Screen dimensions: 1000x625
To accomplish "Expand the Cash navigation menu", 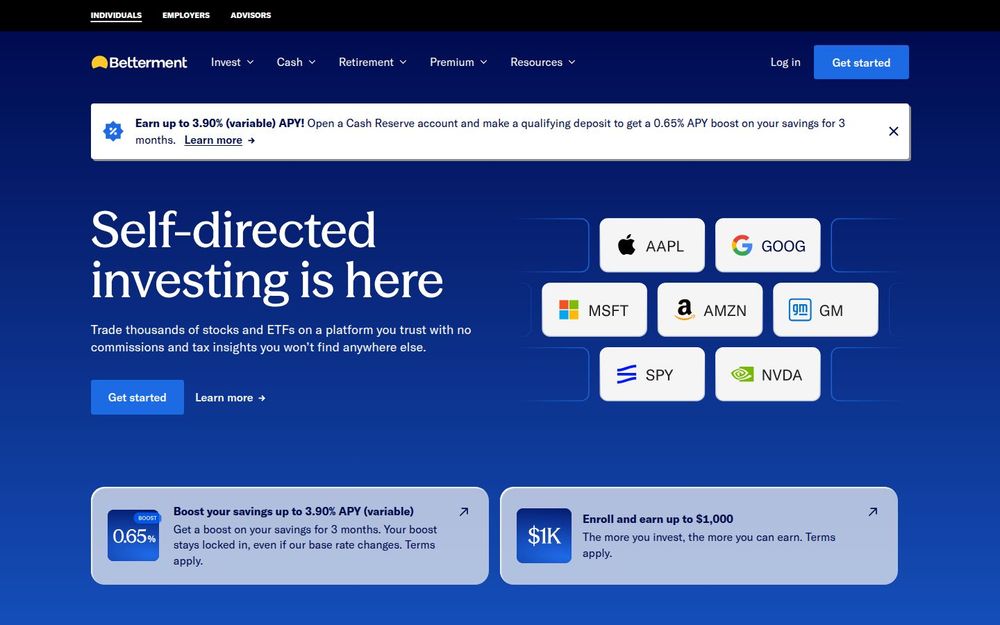I will click(295, 62).
